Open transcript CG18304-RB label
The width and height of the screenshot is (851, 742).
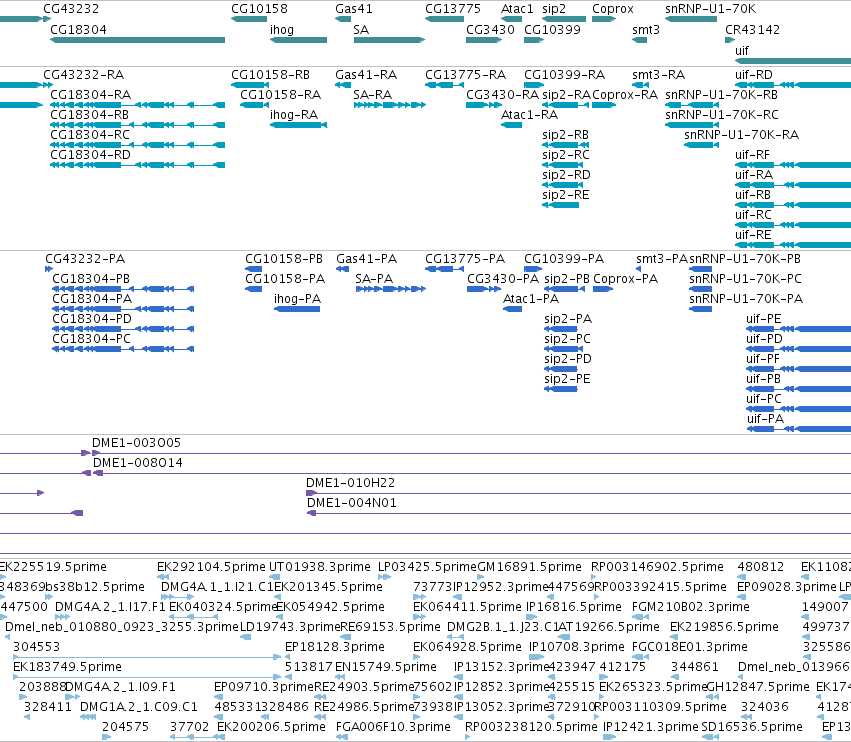click(x=90, y=115)
